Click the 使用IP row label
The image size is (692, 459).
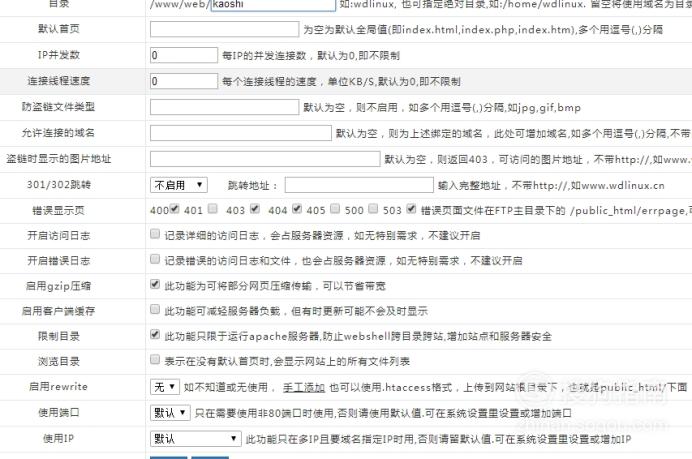coord(58,439)
